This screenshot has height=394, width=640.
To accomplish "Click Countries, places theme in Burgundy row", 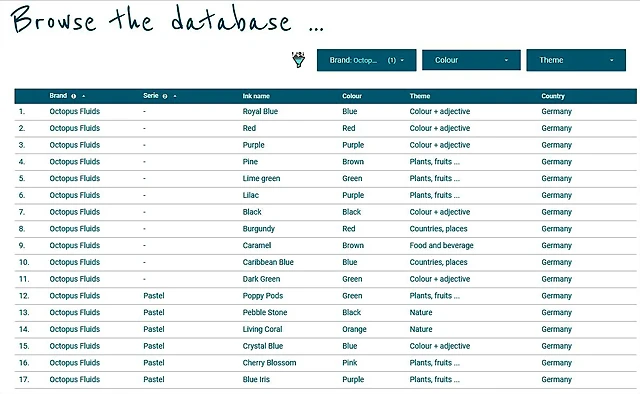I will pos(438,229).
